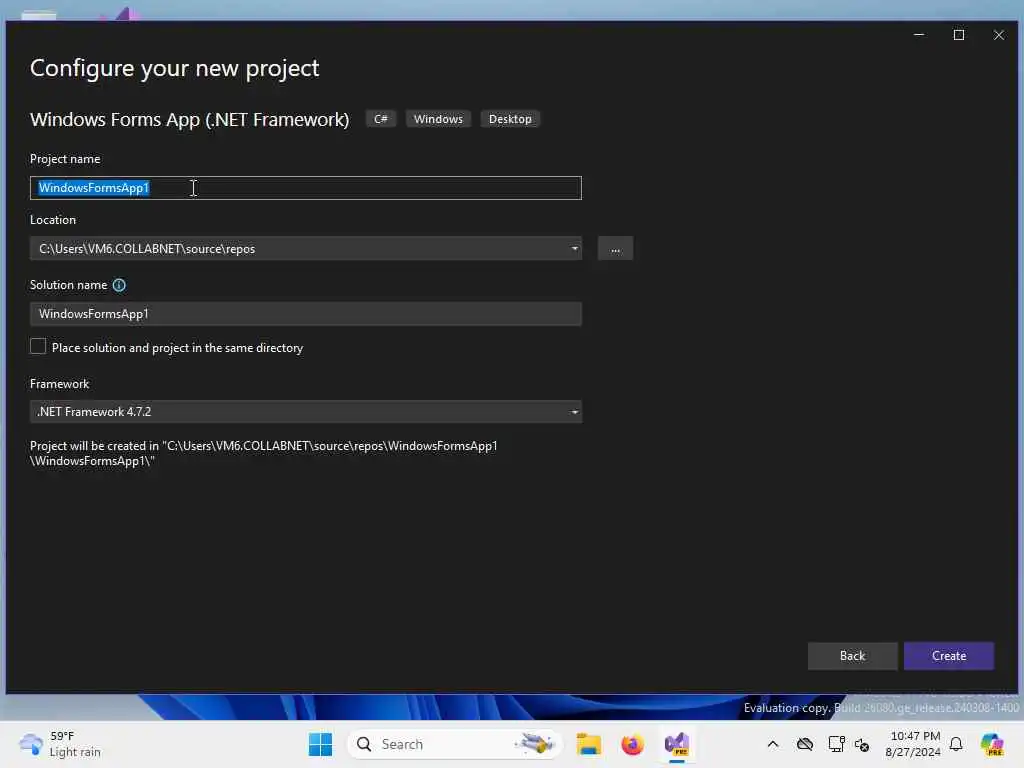
Task: Click the Visual Studio taskbar icon
Action: coord(677,744)
